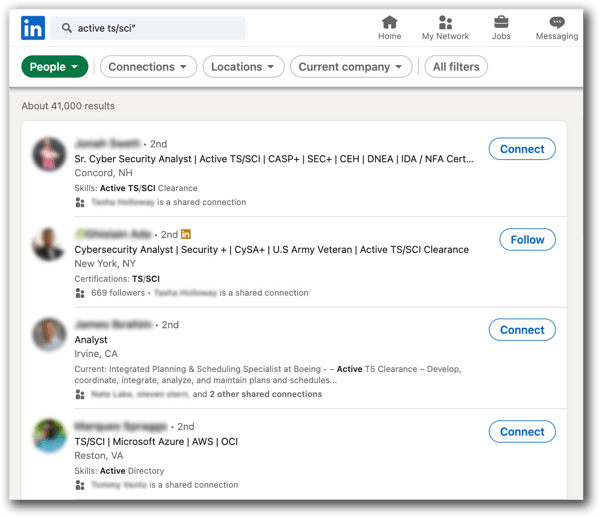
Task: Open blurred name link of New York result
Action: click(113, 234)
